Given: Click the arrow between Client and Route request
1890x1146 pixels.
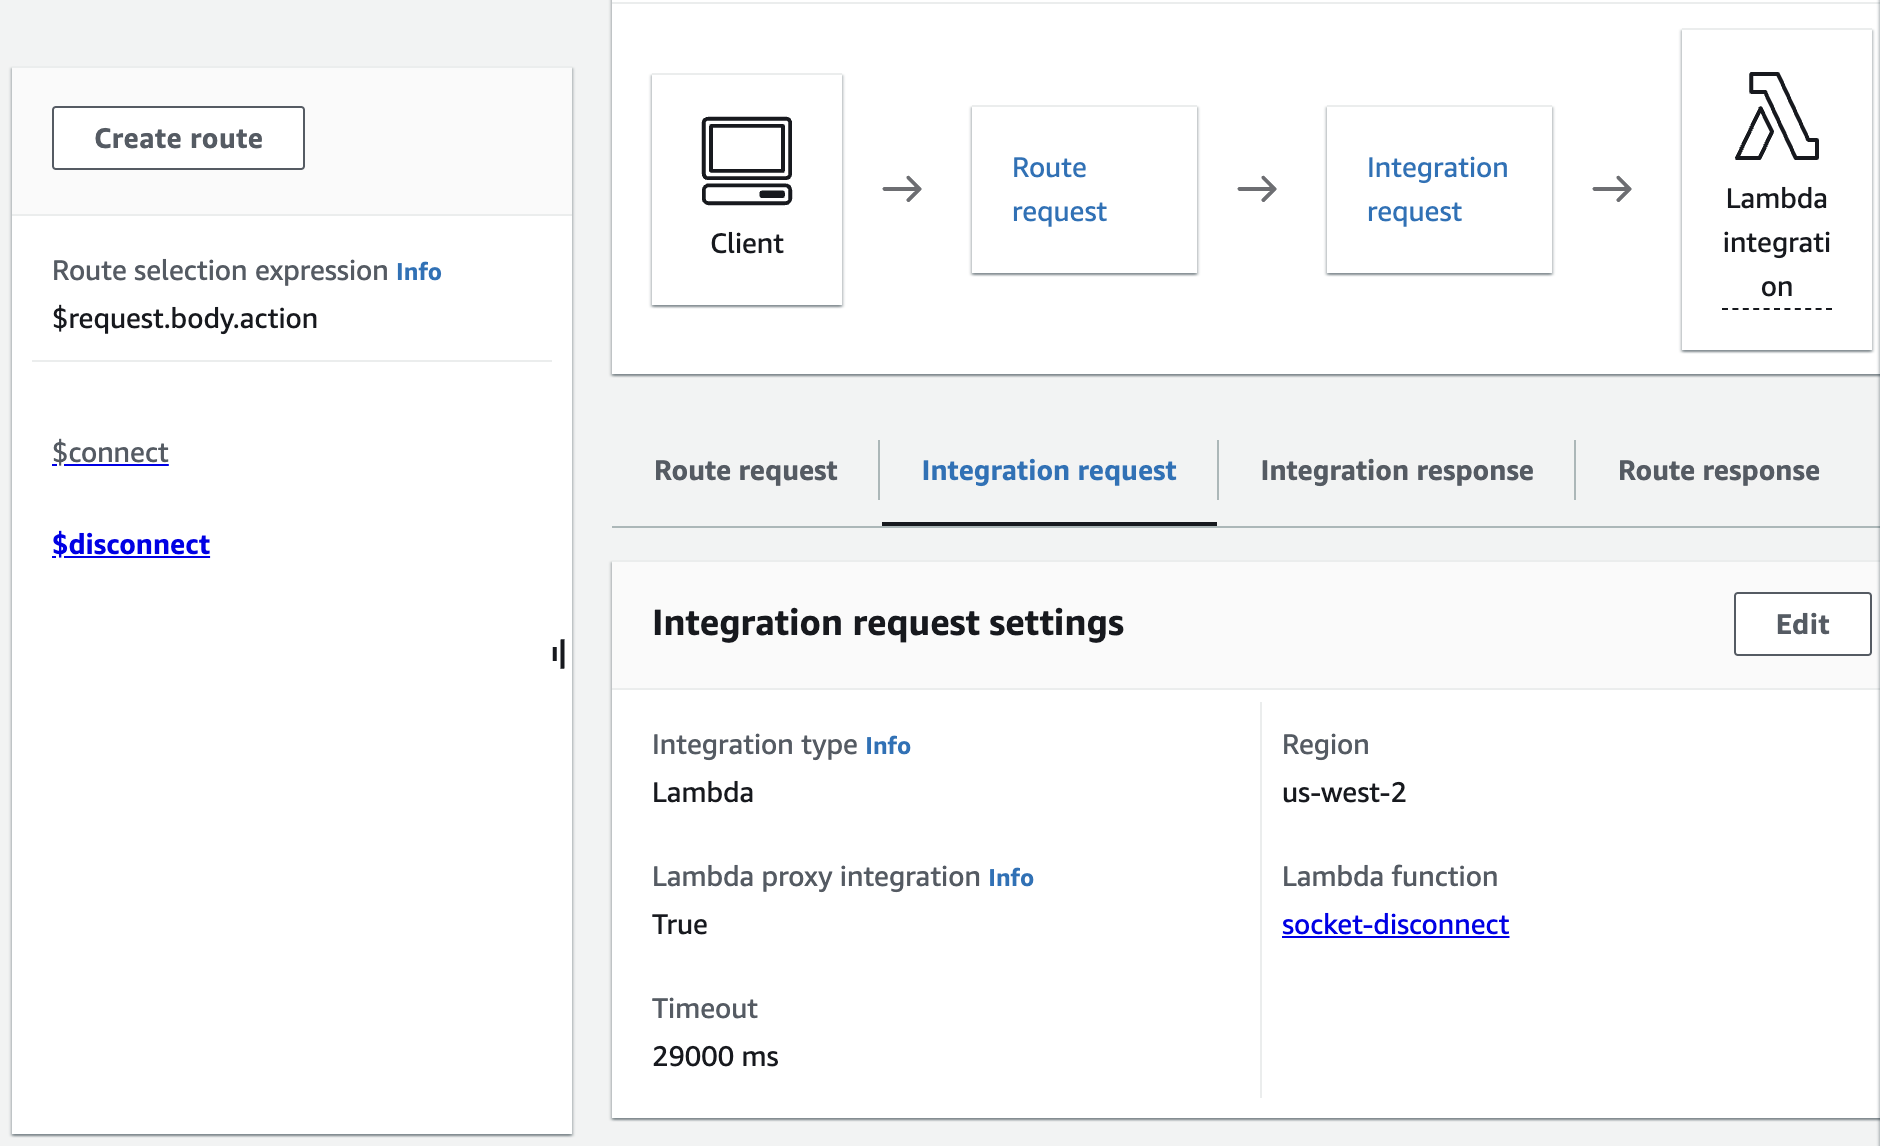Looking at the screenshot, I should pos(902,189).
